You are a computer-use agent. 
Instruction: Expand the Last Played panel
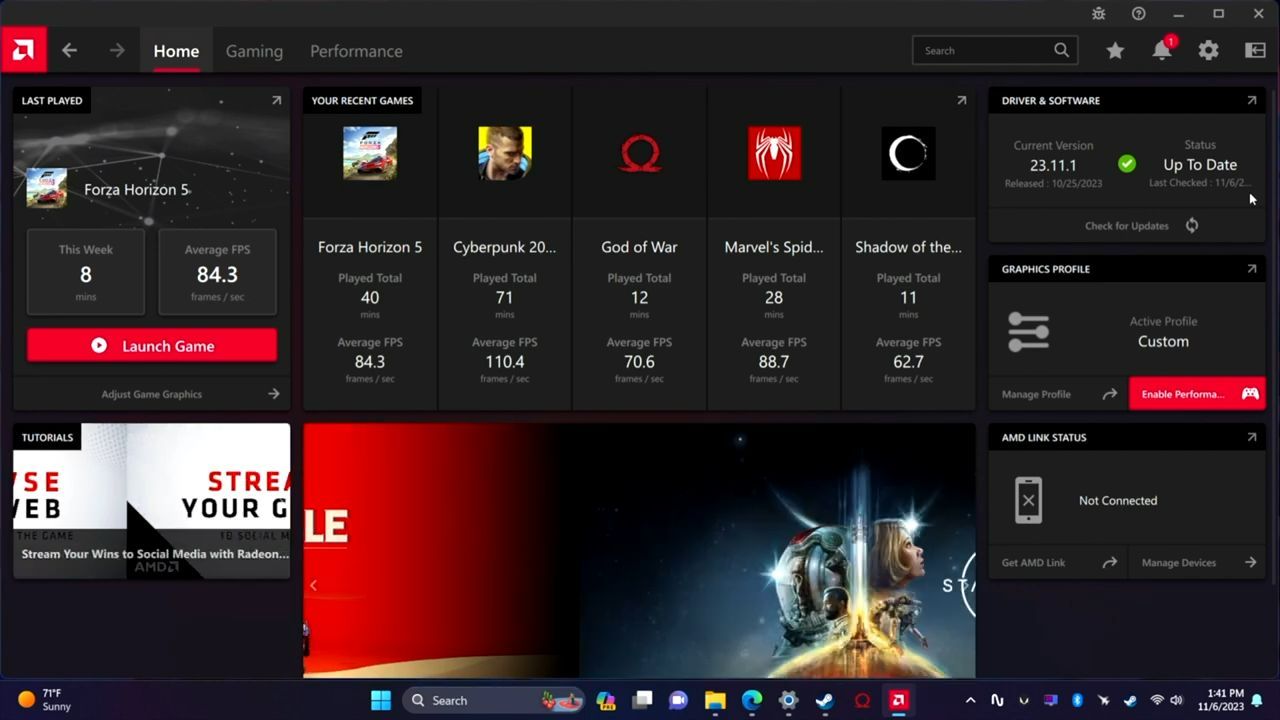pyautogui.click(x=276, y=100)
